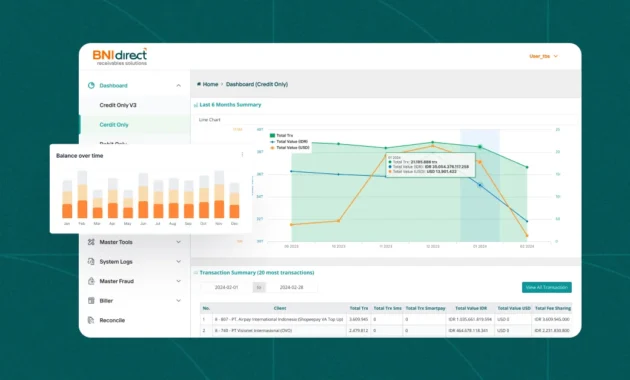Click the PT Visionet Internasional (OVO) row

[386, 331]
